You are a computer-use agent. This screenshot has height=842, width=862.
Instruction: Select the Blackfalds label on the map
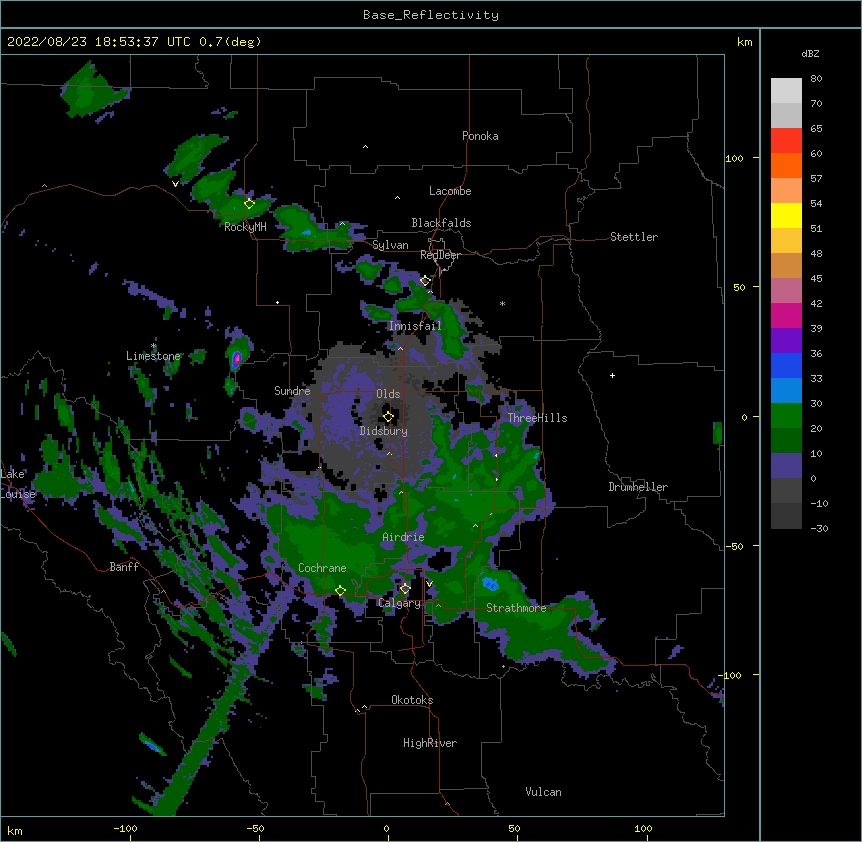(441, 223)
